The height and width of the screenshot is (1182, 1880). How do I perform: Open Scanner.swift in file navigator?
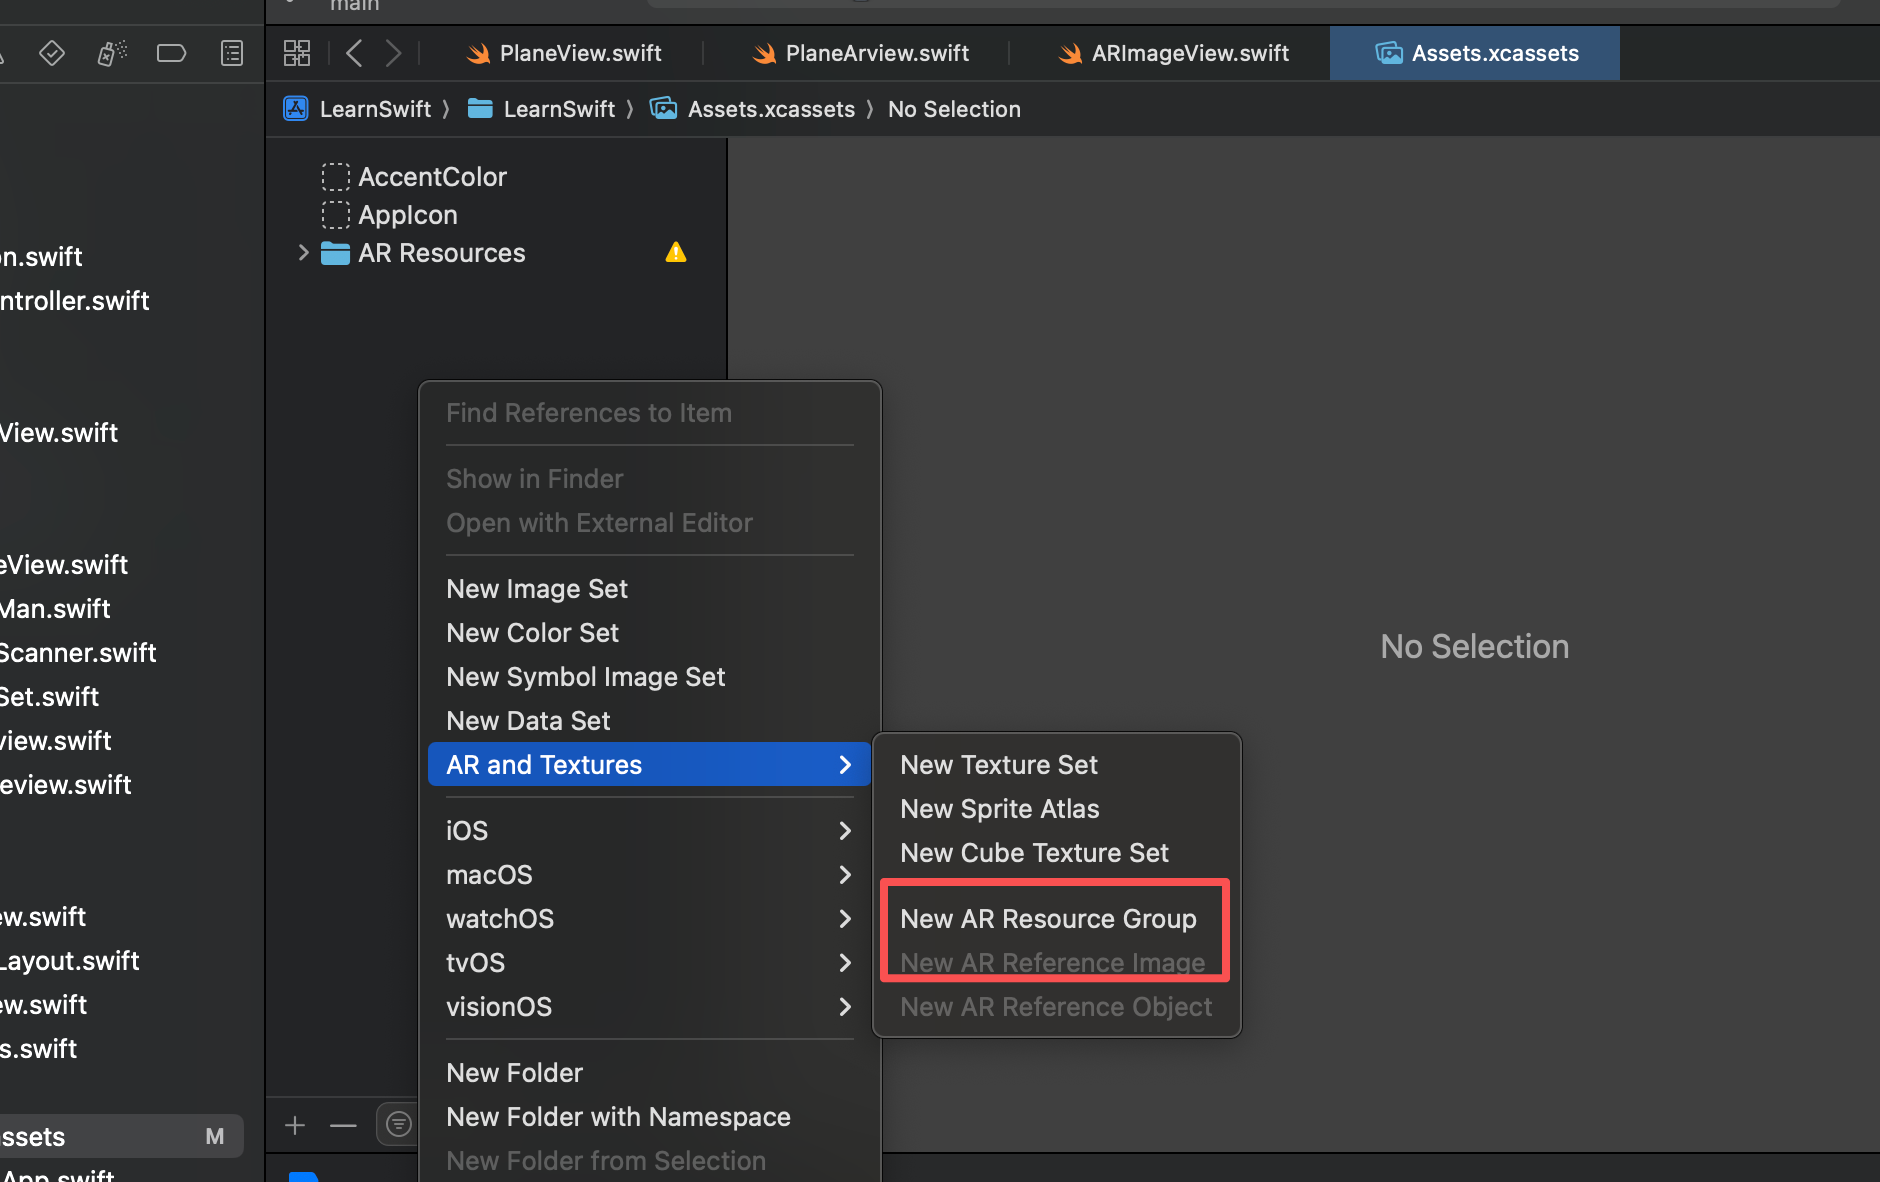(78, 653)
